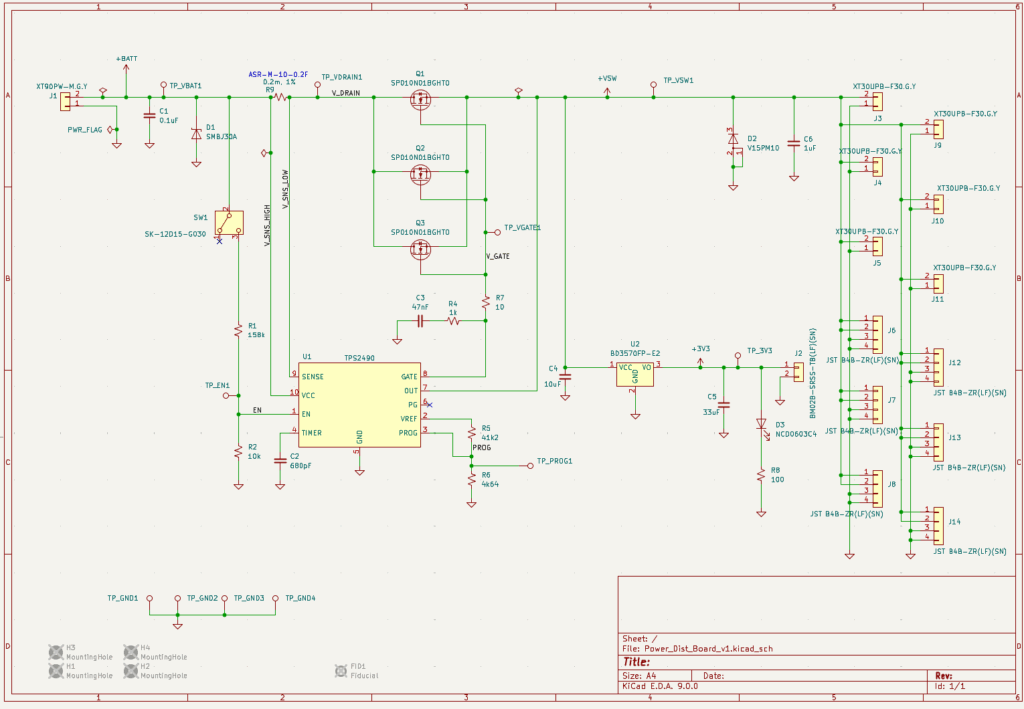
Task: Select the C4 10uF capacitor
Action: pos(565,377)
